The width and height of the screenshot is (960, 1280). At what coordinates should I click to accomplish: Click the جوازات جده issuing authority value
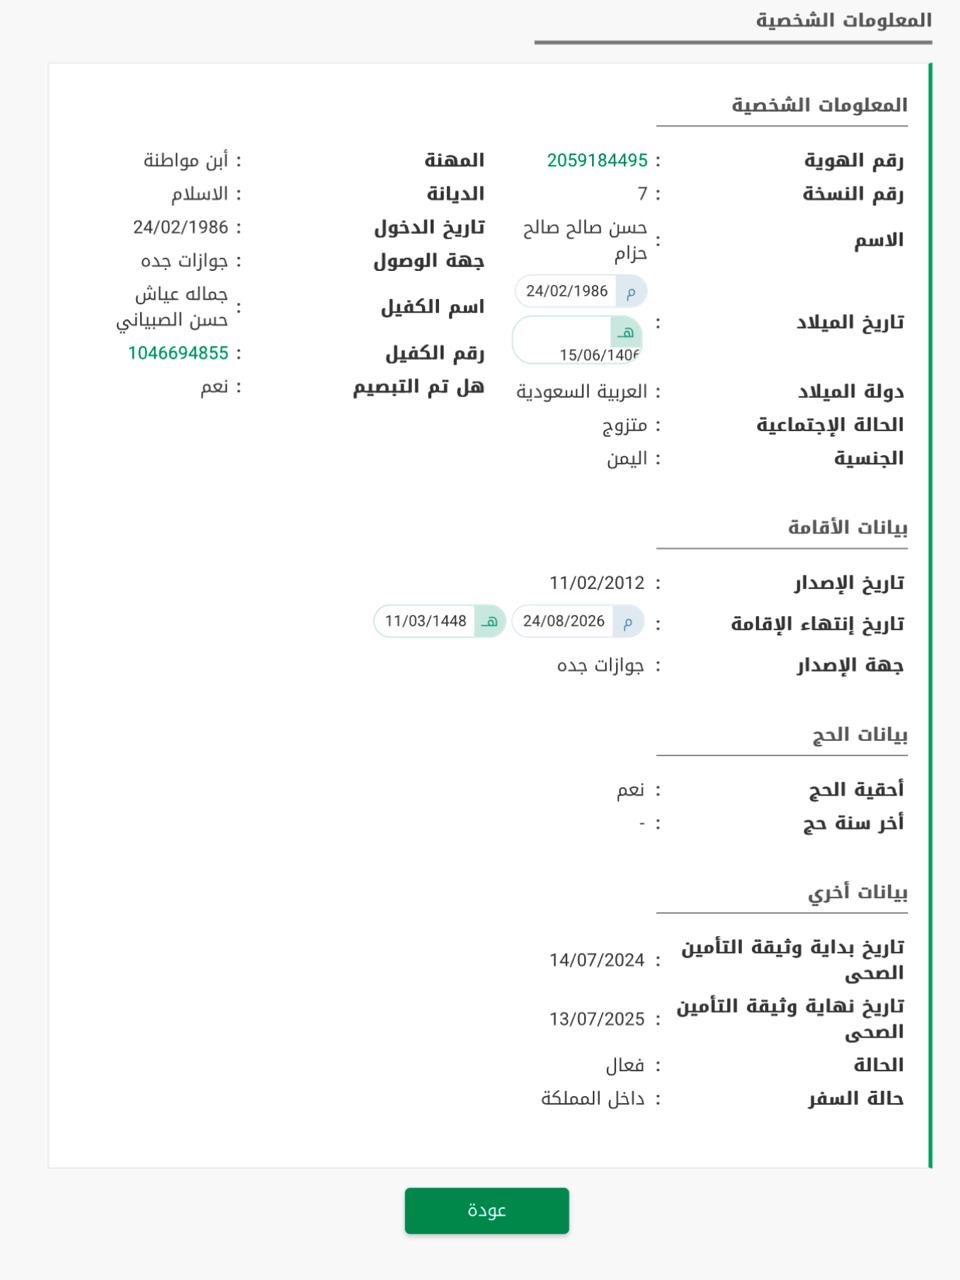(600, 665)
